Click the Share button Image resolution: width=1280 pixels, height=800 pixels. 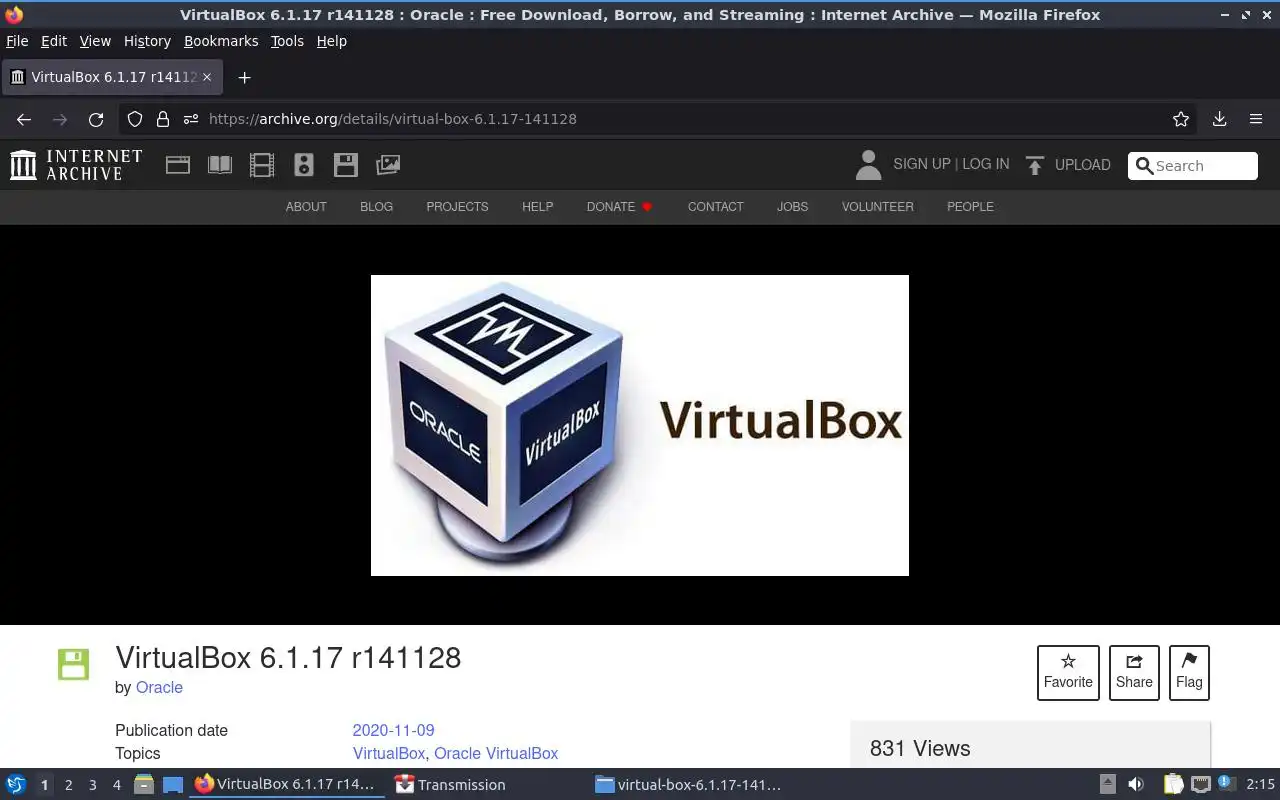1134,672
